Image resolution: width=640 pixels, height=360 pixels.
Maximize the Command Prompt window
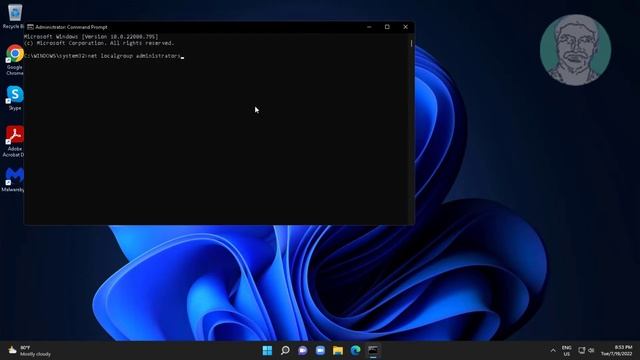pos(387,27)
